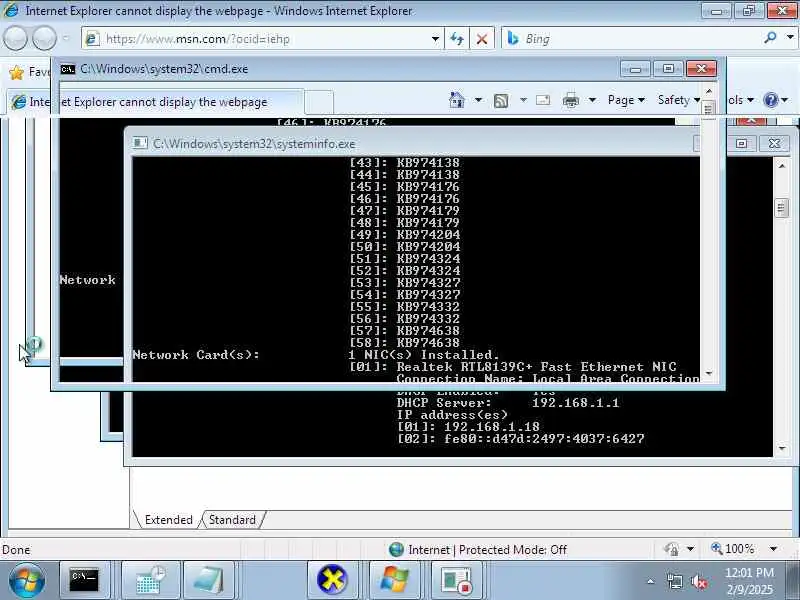This screenshot has height=600, width=800.
Task: Click the RSS feeds icon
Action: (x=501, y=101)
